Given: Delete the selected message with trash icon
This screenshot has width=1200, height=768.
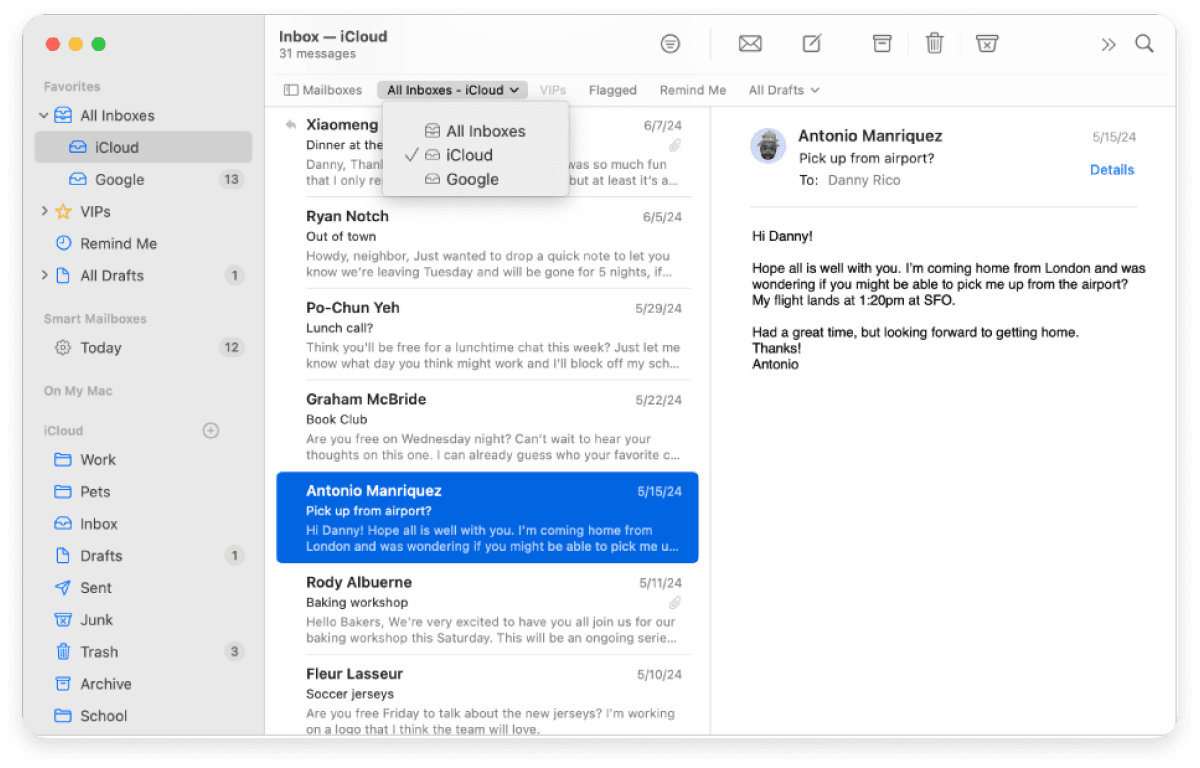Looking at the screenshot, I should (x=934, y=43).
